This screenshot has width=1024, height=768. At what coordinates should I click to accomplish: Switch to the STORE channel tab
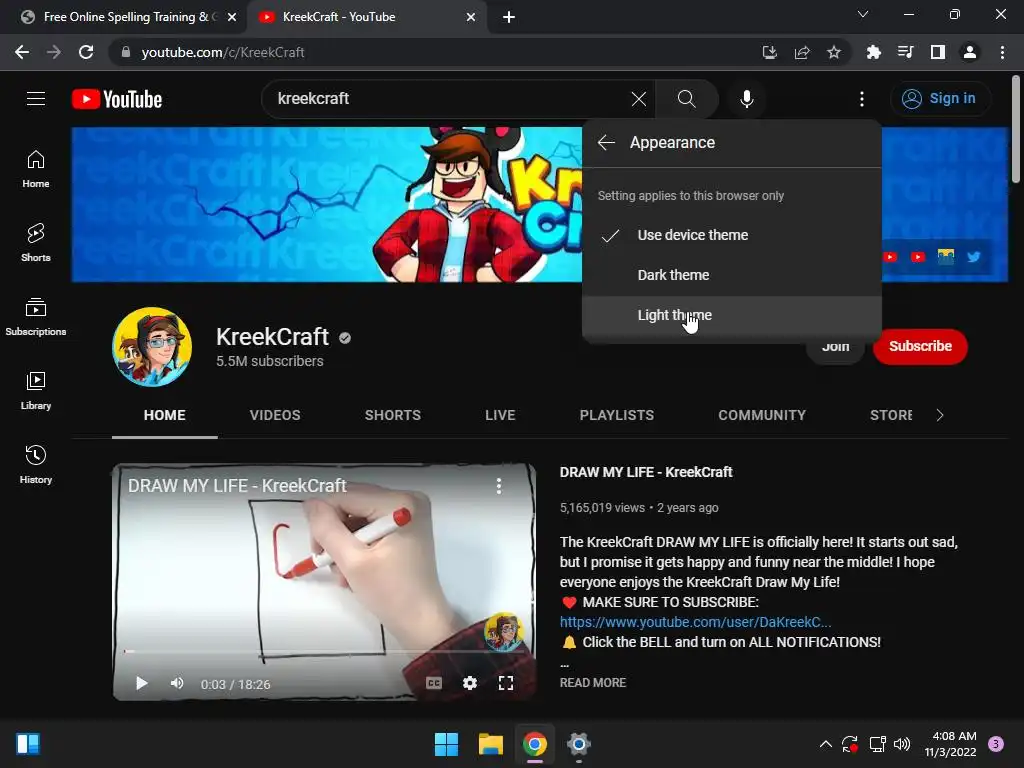click(891, 415)
